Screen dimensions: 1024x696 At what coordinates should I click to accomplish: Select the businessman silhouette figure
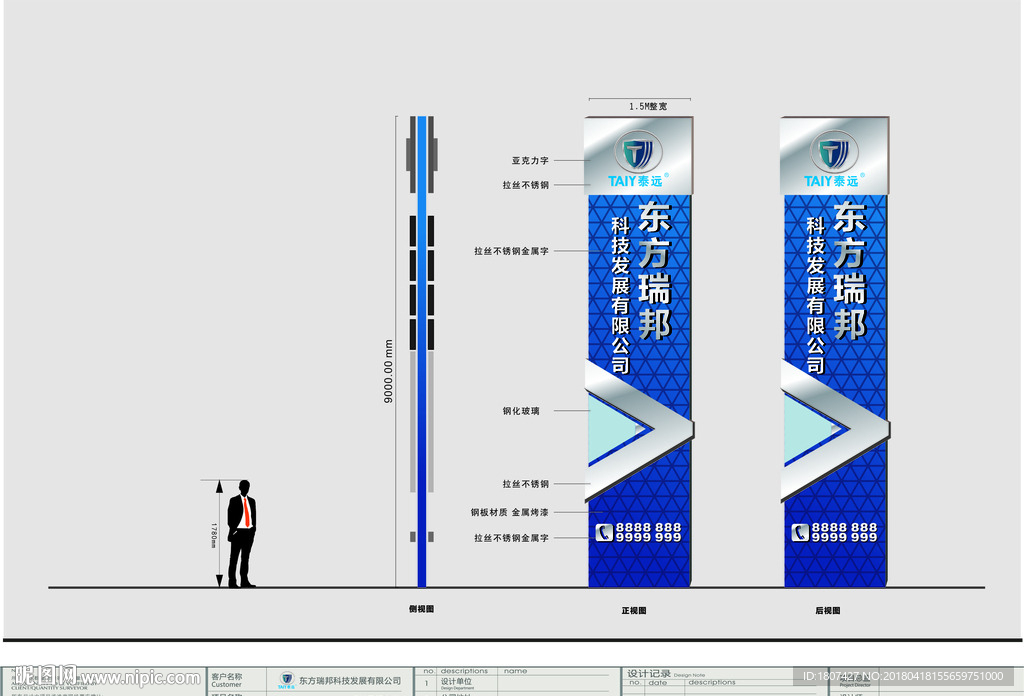pyautogui.click(x=242, y=534)
